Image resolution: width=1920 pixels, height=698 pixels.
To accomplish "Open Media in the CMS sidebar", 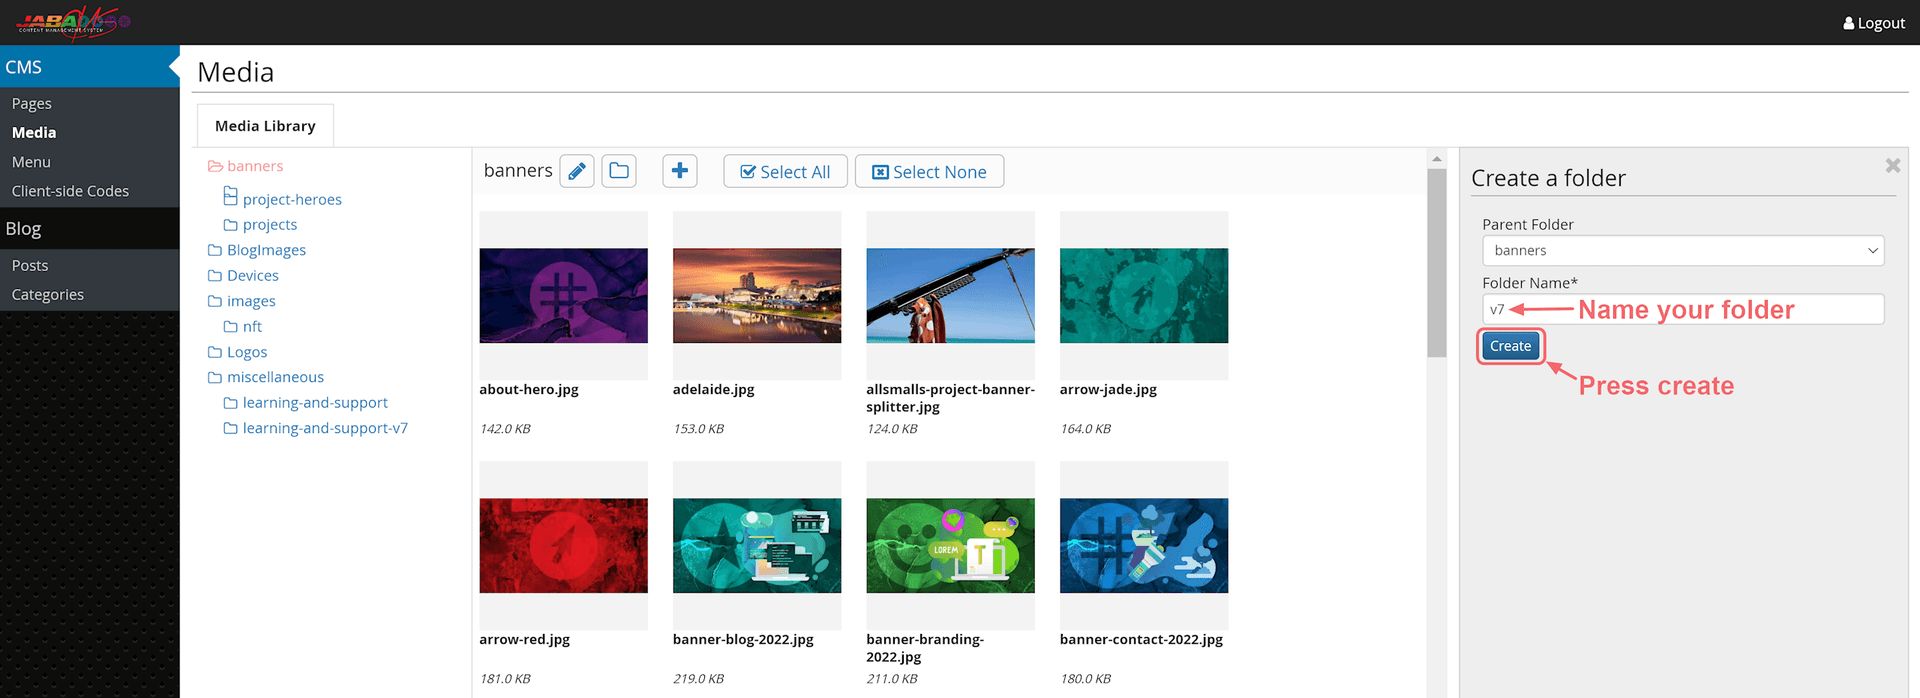I will pos(34,132).
